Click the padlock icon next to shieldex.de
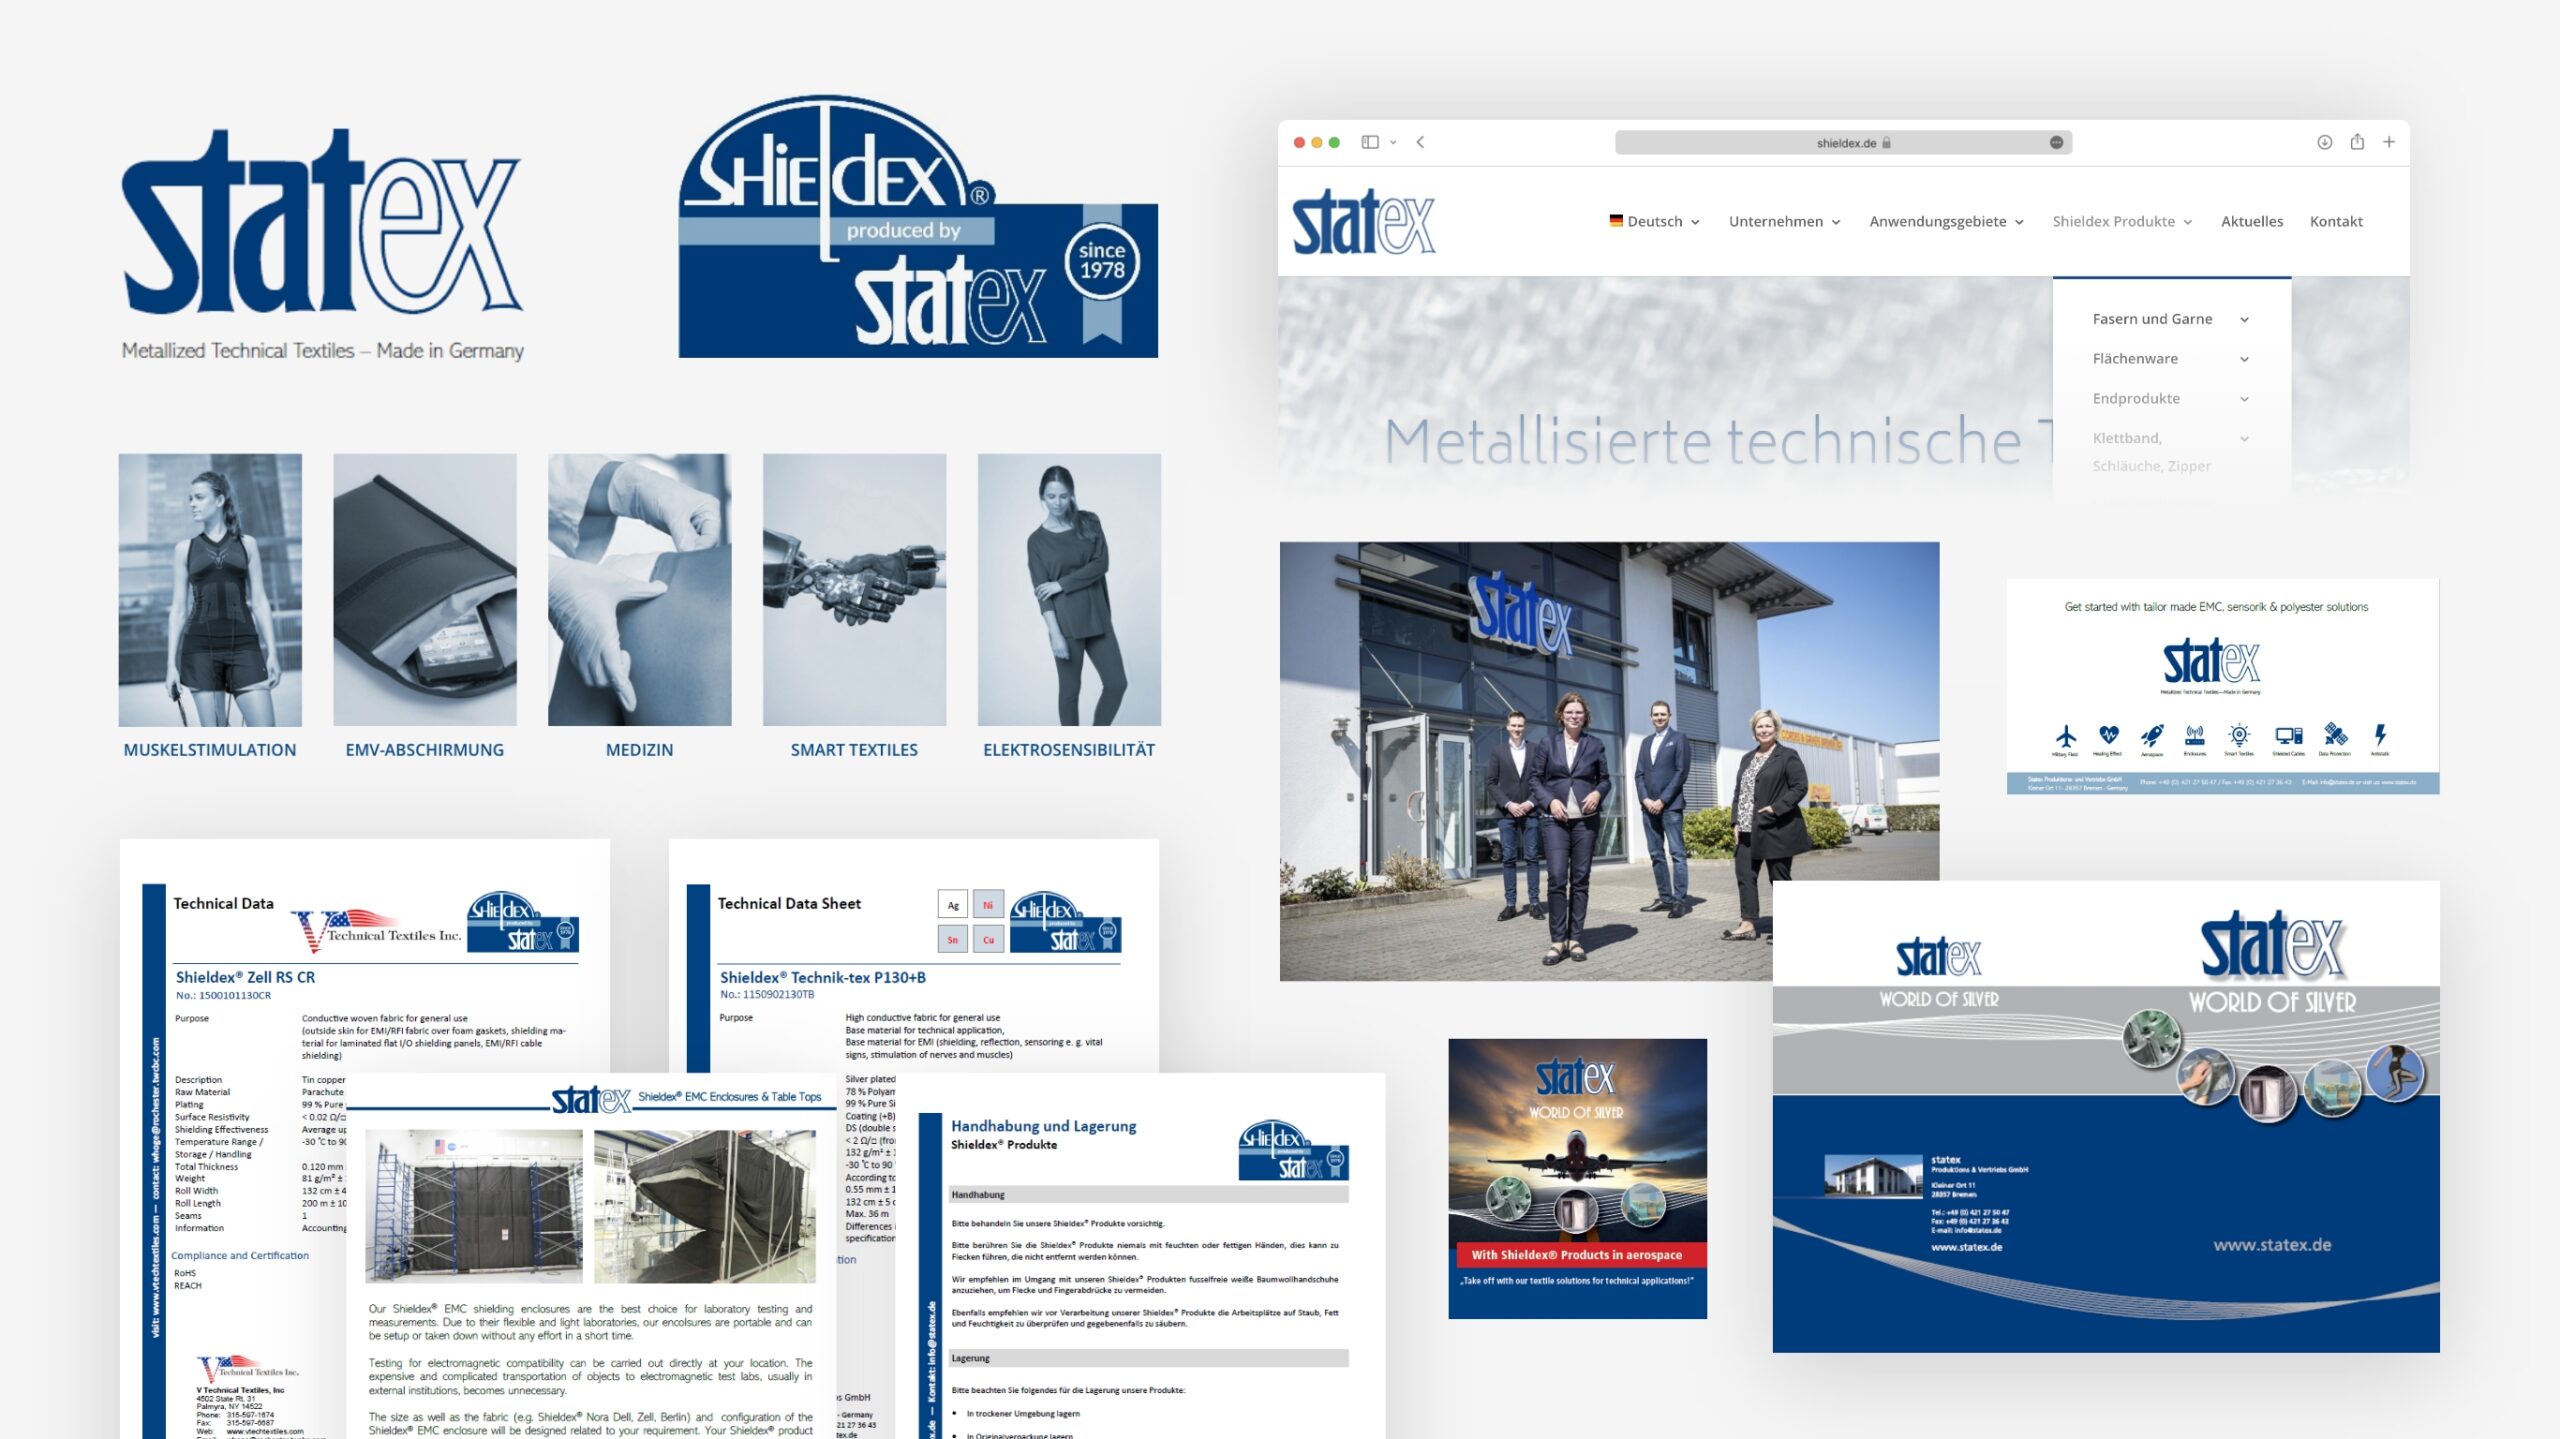This screenshot has width=2560, height=1439. tap(1886, 142)
